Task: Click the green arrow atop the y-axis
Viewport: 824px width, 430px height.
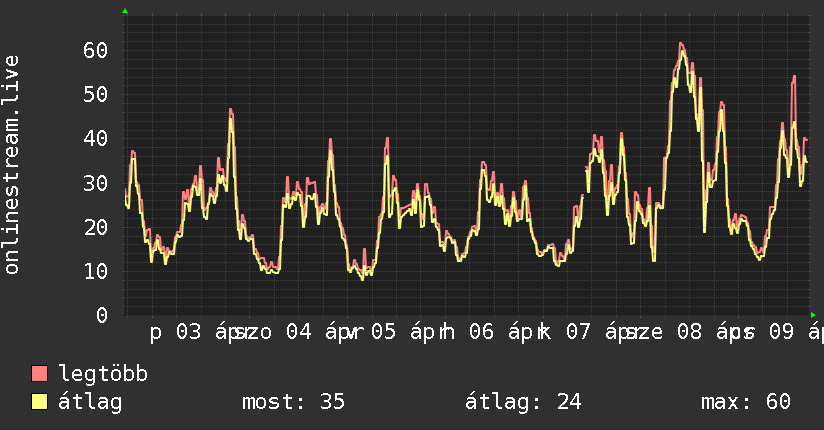Action: point(125,11)
